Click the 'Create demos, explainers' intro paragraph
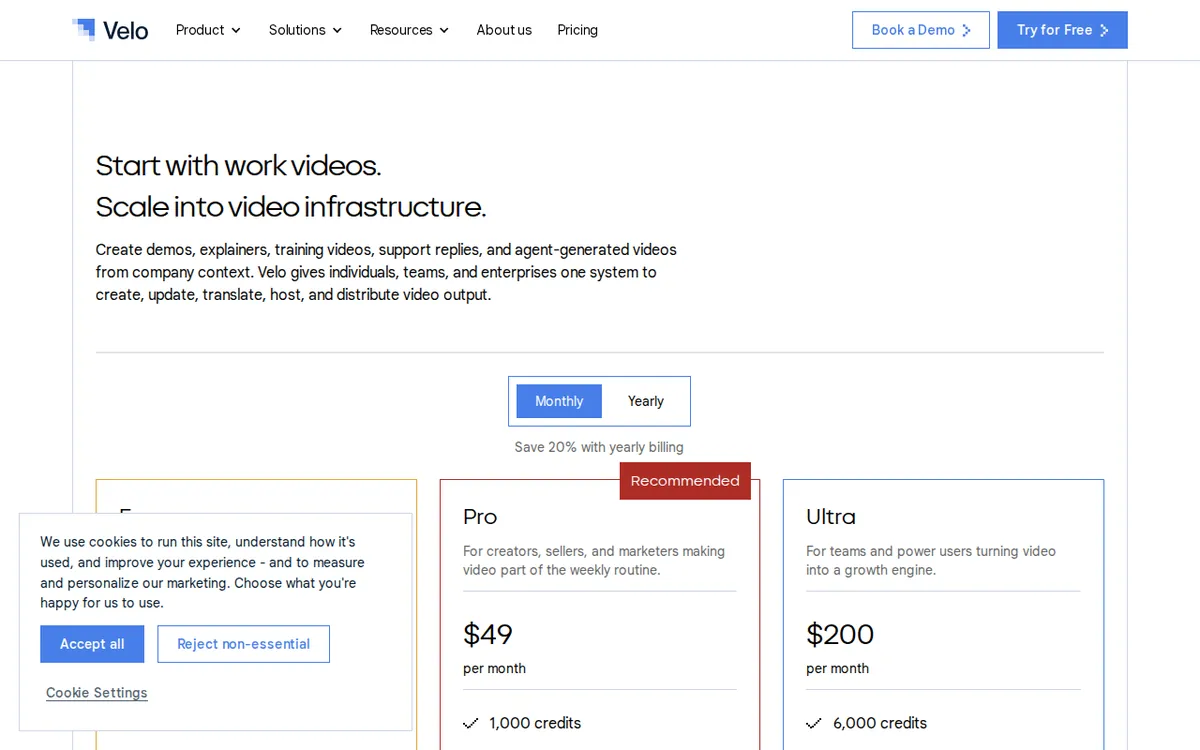This screenshot has height=750, width=1200. pos(386,272)
